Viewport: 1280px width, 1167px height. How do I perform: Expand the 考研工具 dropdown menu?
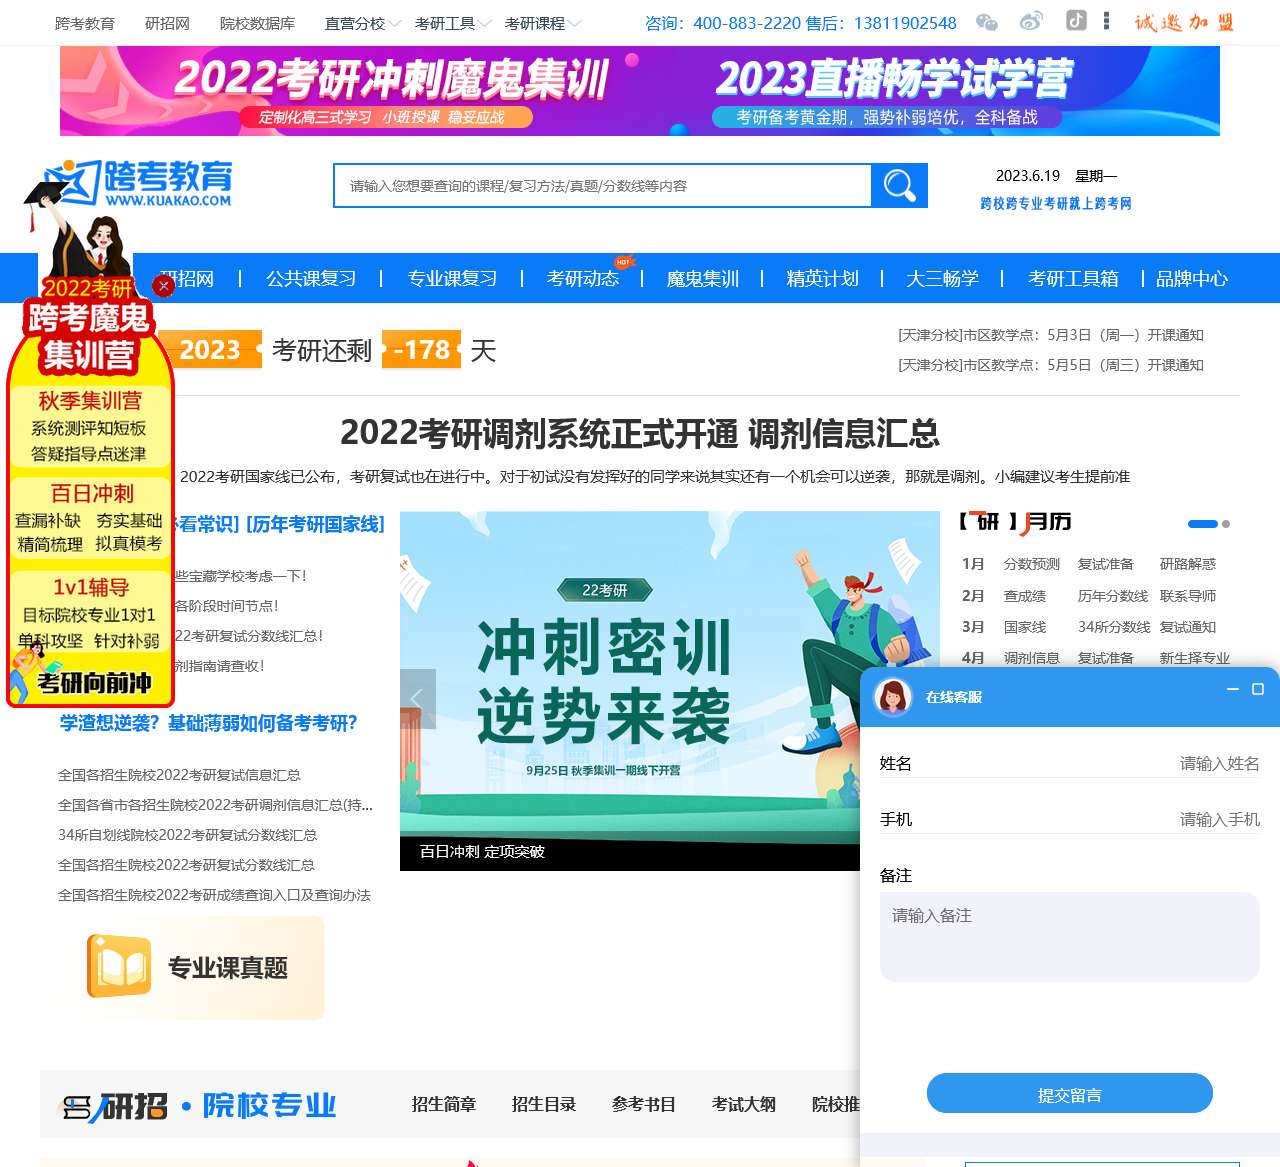pyautogui.click(x=452, y=23)
